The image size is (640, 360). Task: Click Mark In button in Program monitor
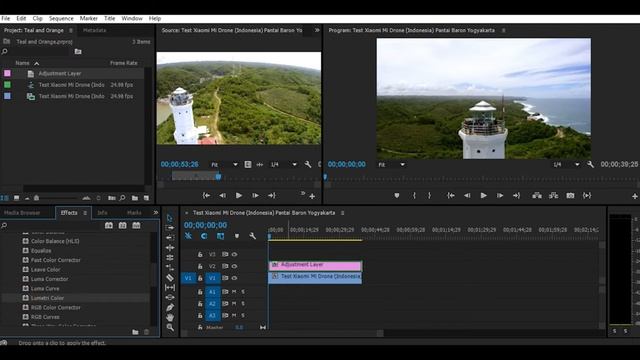coord(414,196)
